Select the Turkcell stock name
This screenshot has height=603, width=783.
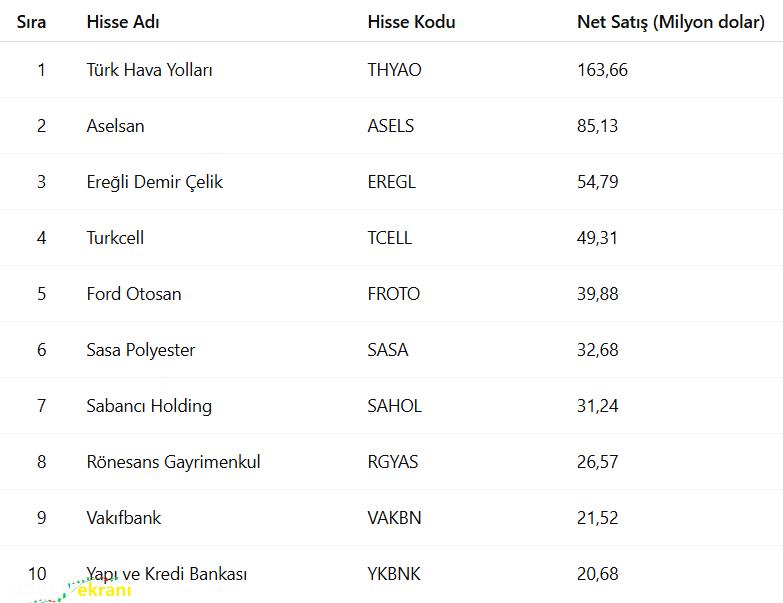click(116, 238)
